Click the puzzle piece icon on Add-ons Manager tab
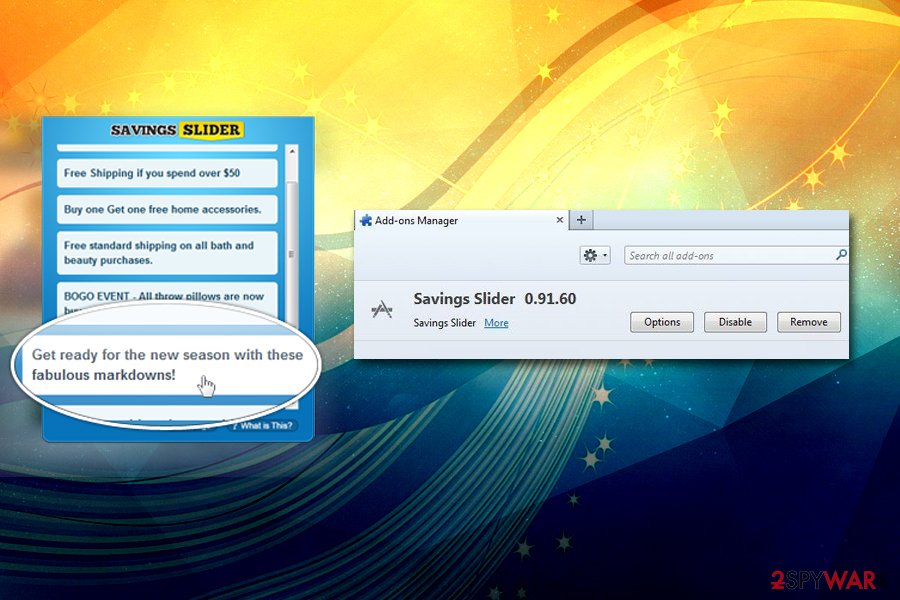900x600 pixels. [x=366, y=220]
